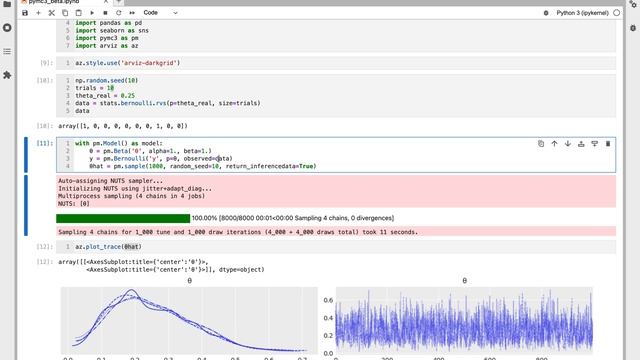
Task: Click the 'import arviz as az' line
Action: tap(107, 46)
